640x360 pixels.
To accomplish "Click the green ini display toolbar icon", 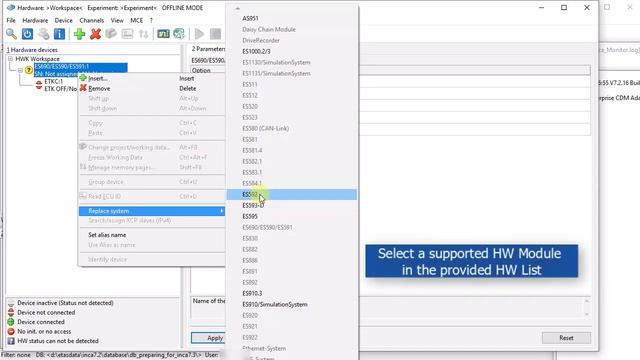I will tap(163, 34).
